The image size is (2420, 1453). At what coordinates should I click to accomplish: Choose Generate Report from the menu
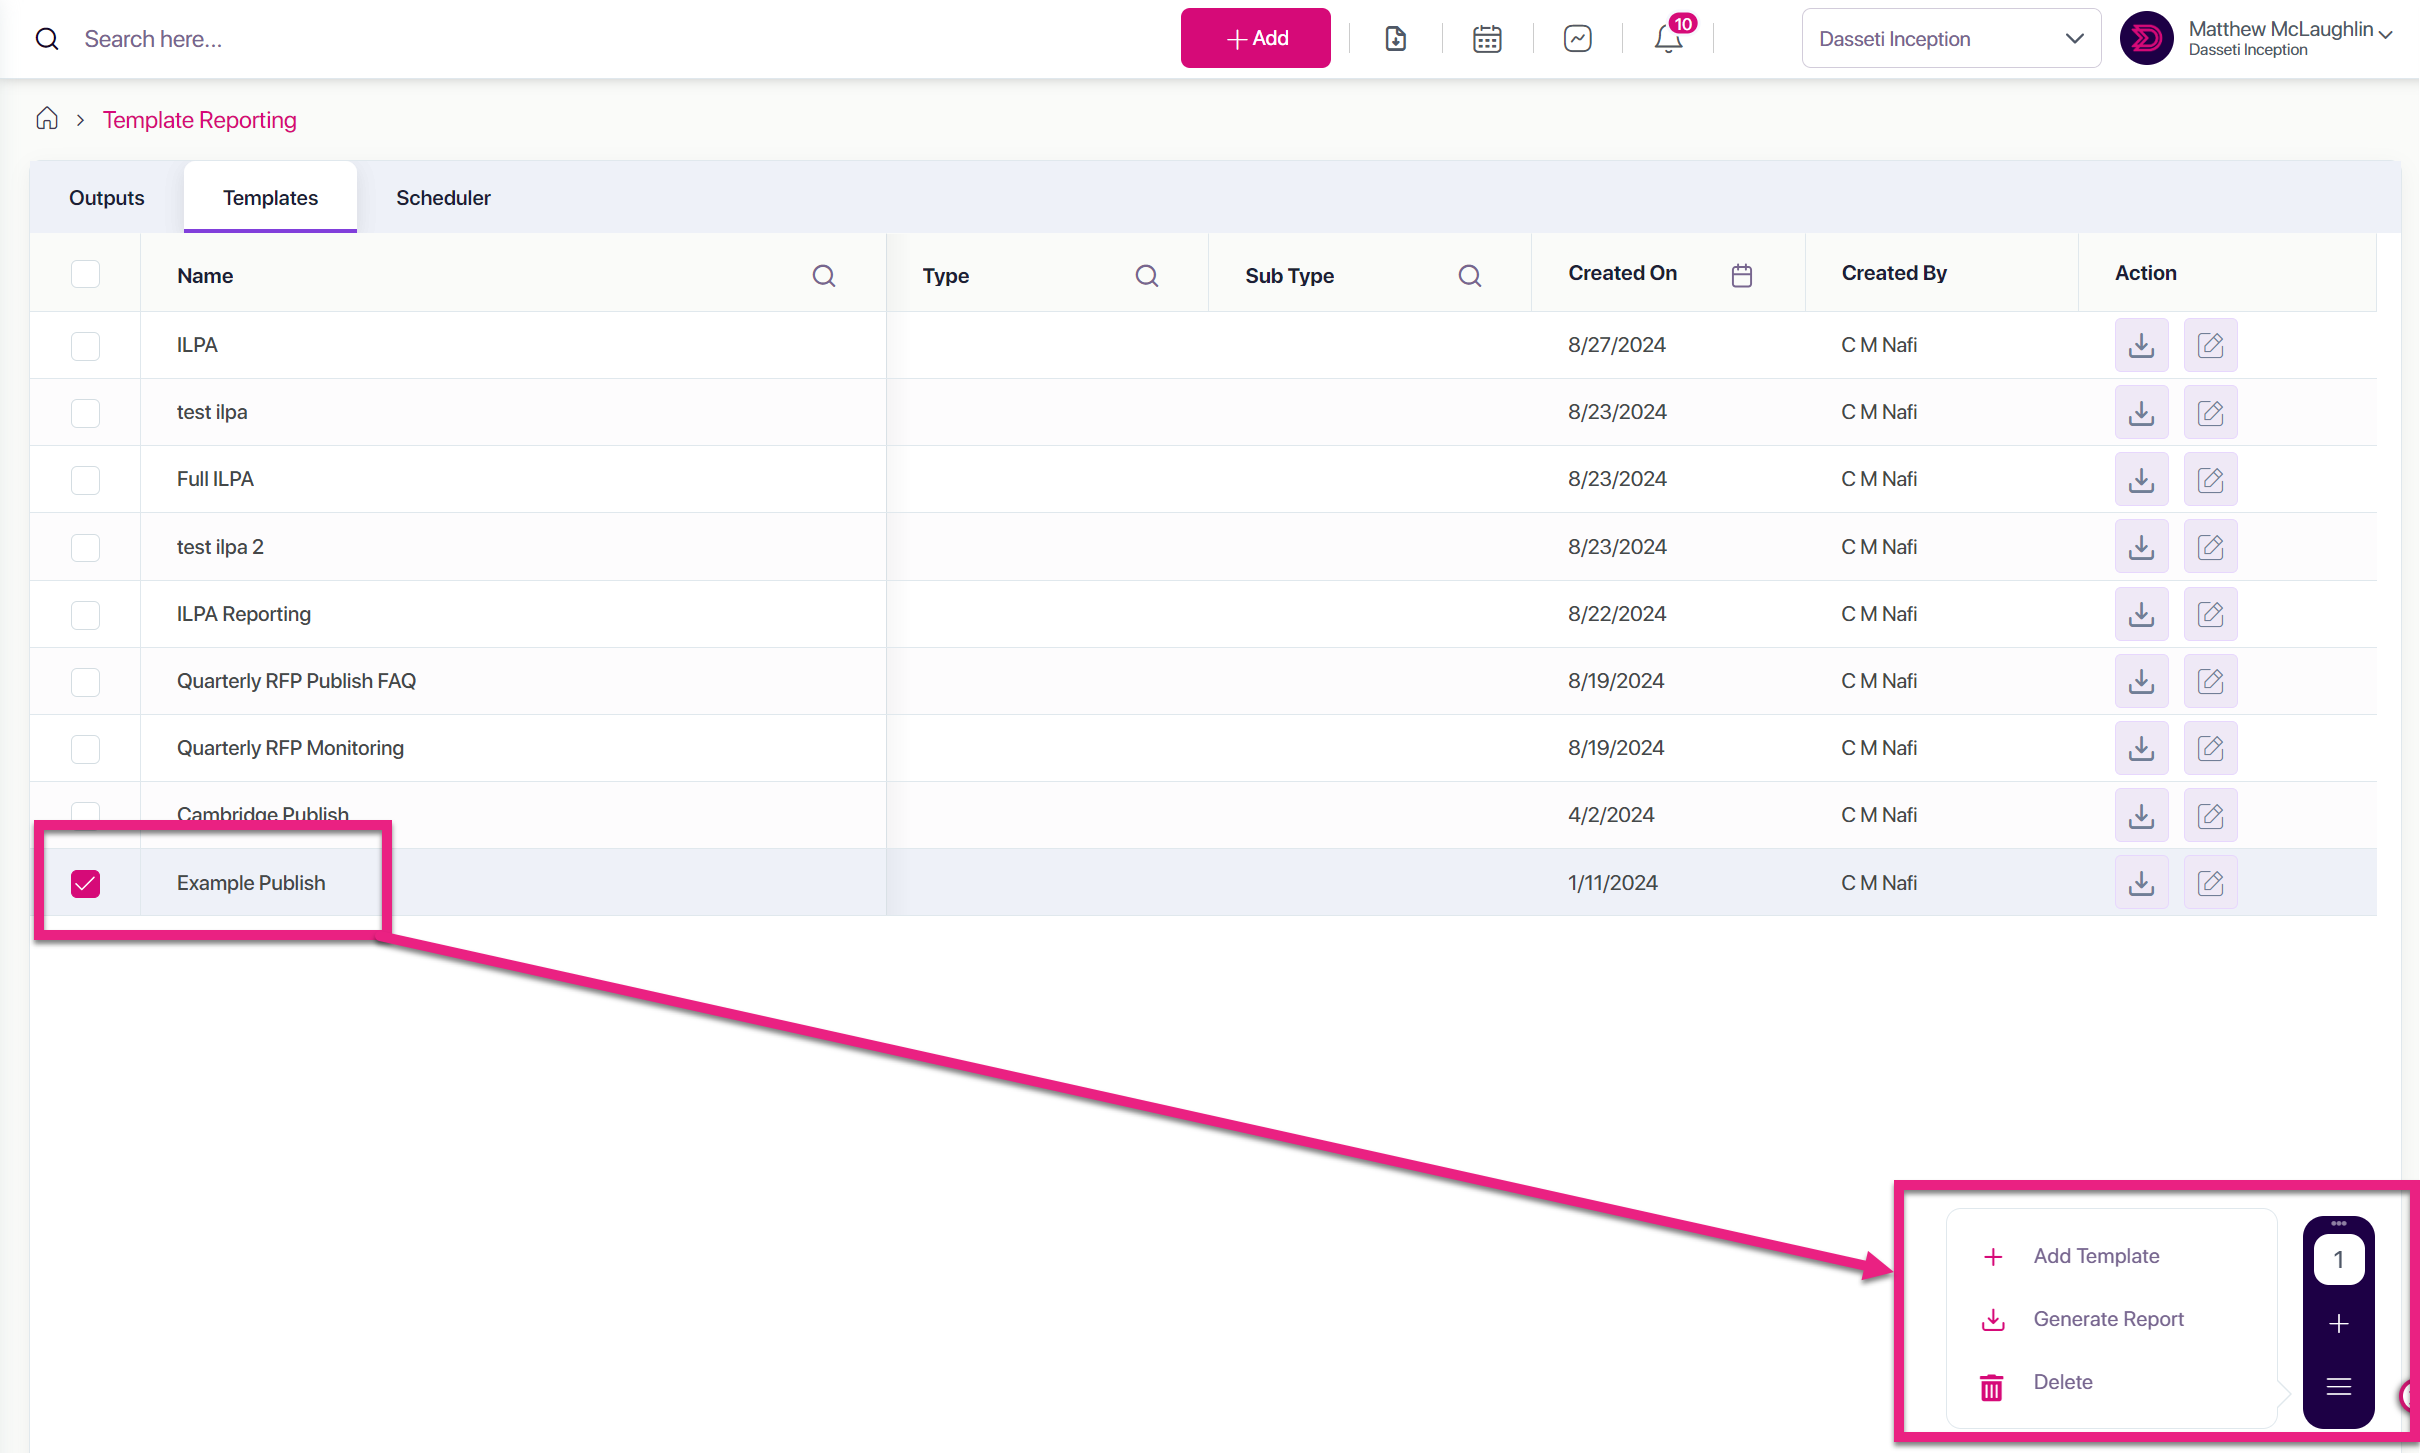tap(2108, 1319)
